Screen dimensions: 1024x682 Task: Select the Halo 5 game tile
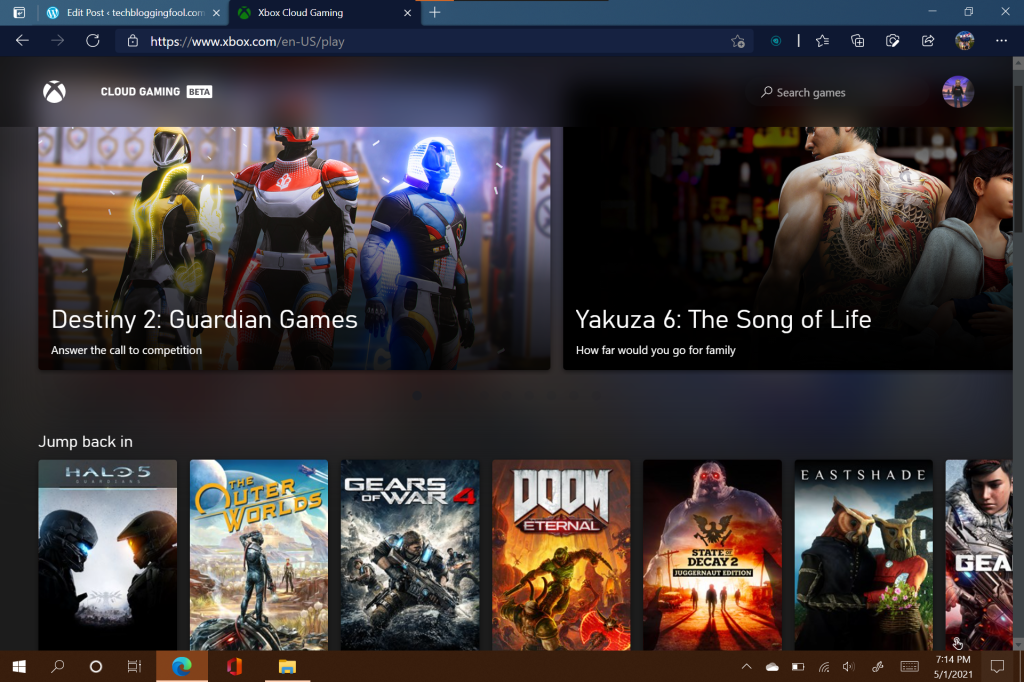tap(107, 555)
